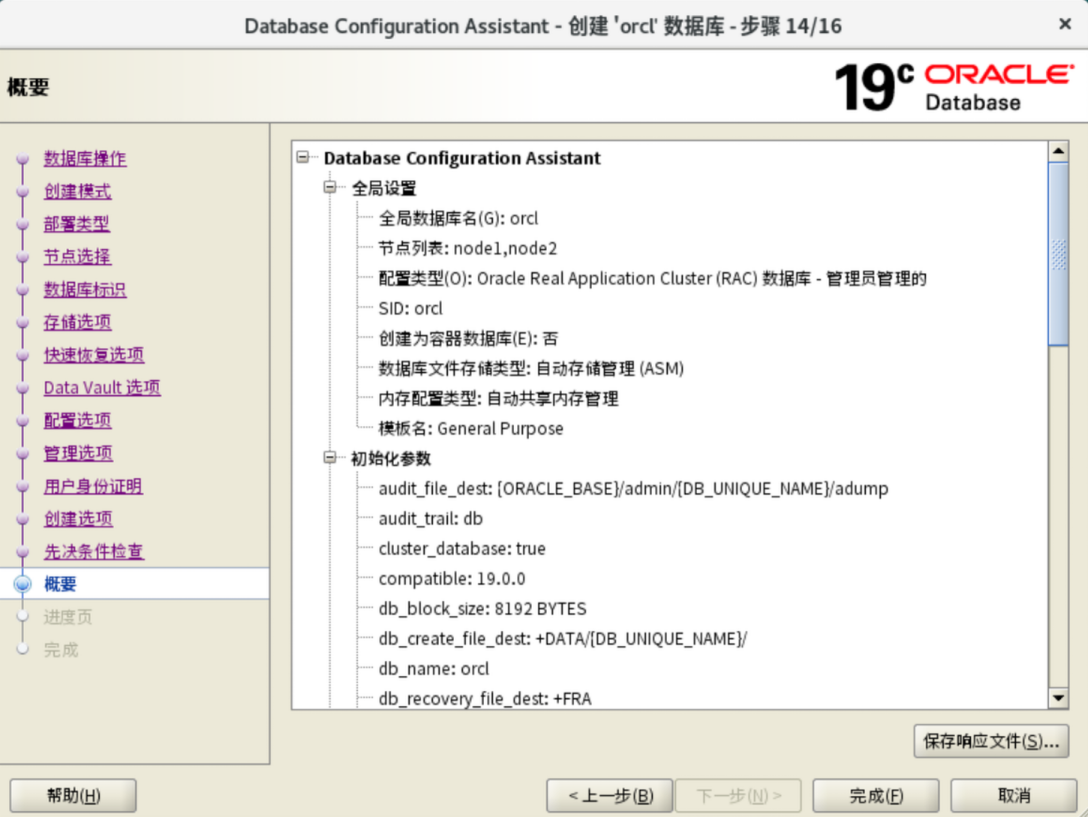Go to the 创建模式 step
The image size is (1088, 817).
[77, 191]
